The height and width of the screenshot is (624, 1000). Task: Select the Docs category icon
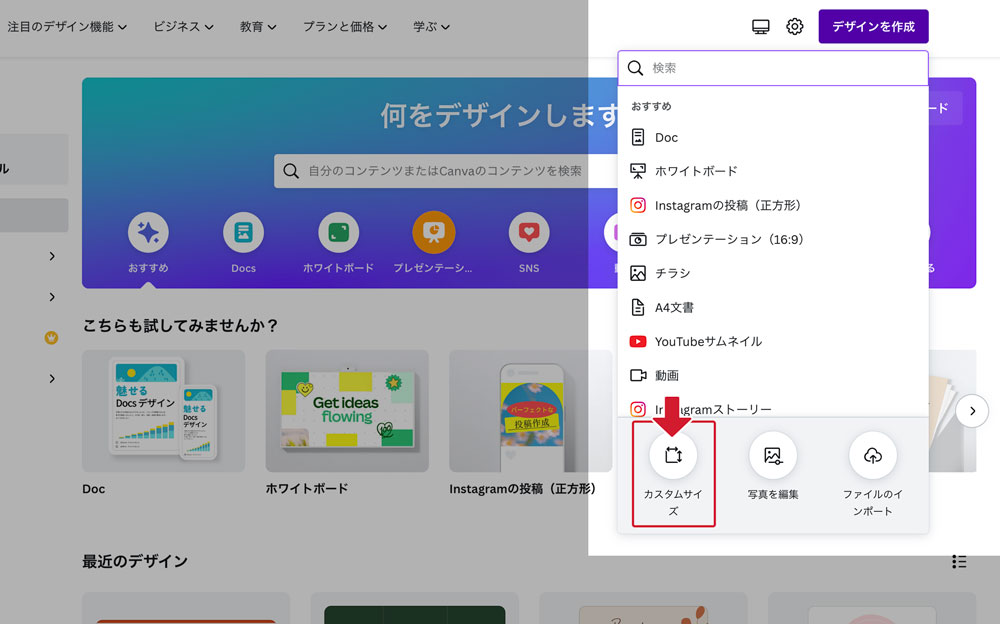243,232
